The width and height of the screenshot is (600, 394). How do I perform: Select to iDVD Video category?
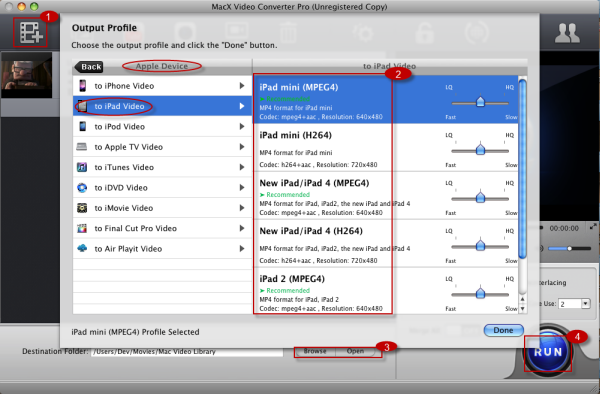[162, 187]
